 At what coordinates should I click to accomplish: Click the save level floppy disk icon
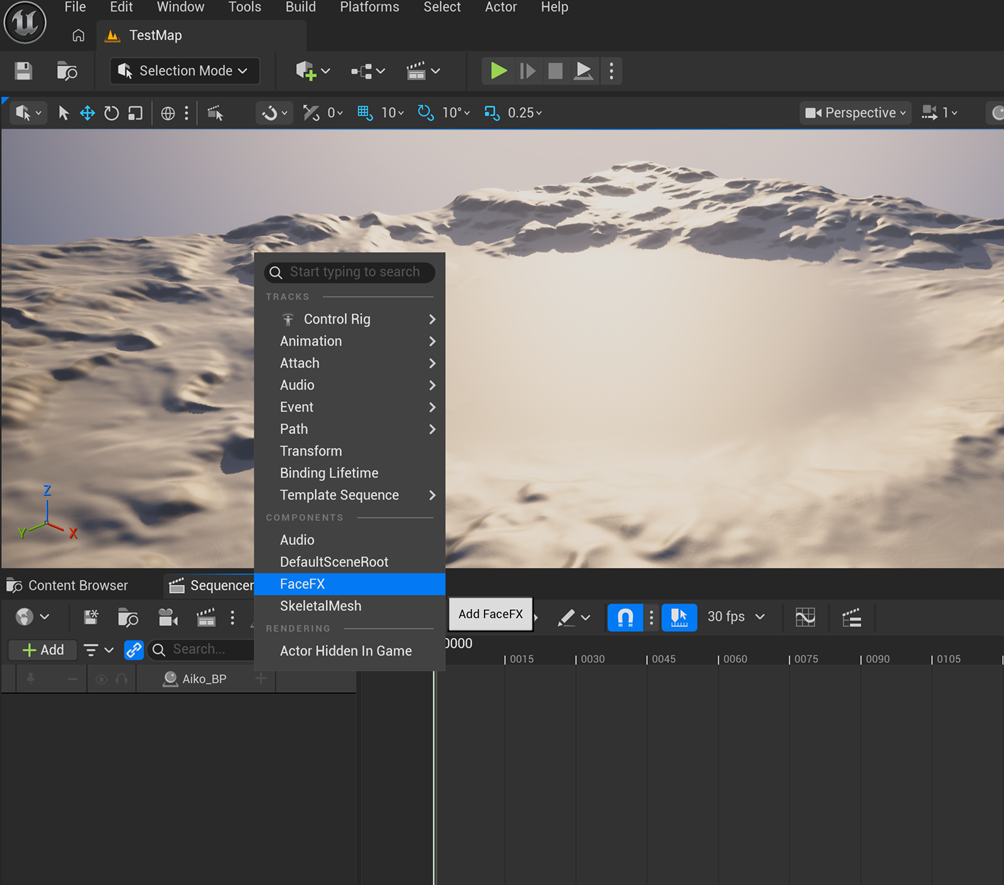pyautogui.click(x=24, y=70)
